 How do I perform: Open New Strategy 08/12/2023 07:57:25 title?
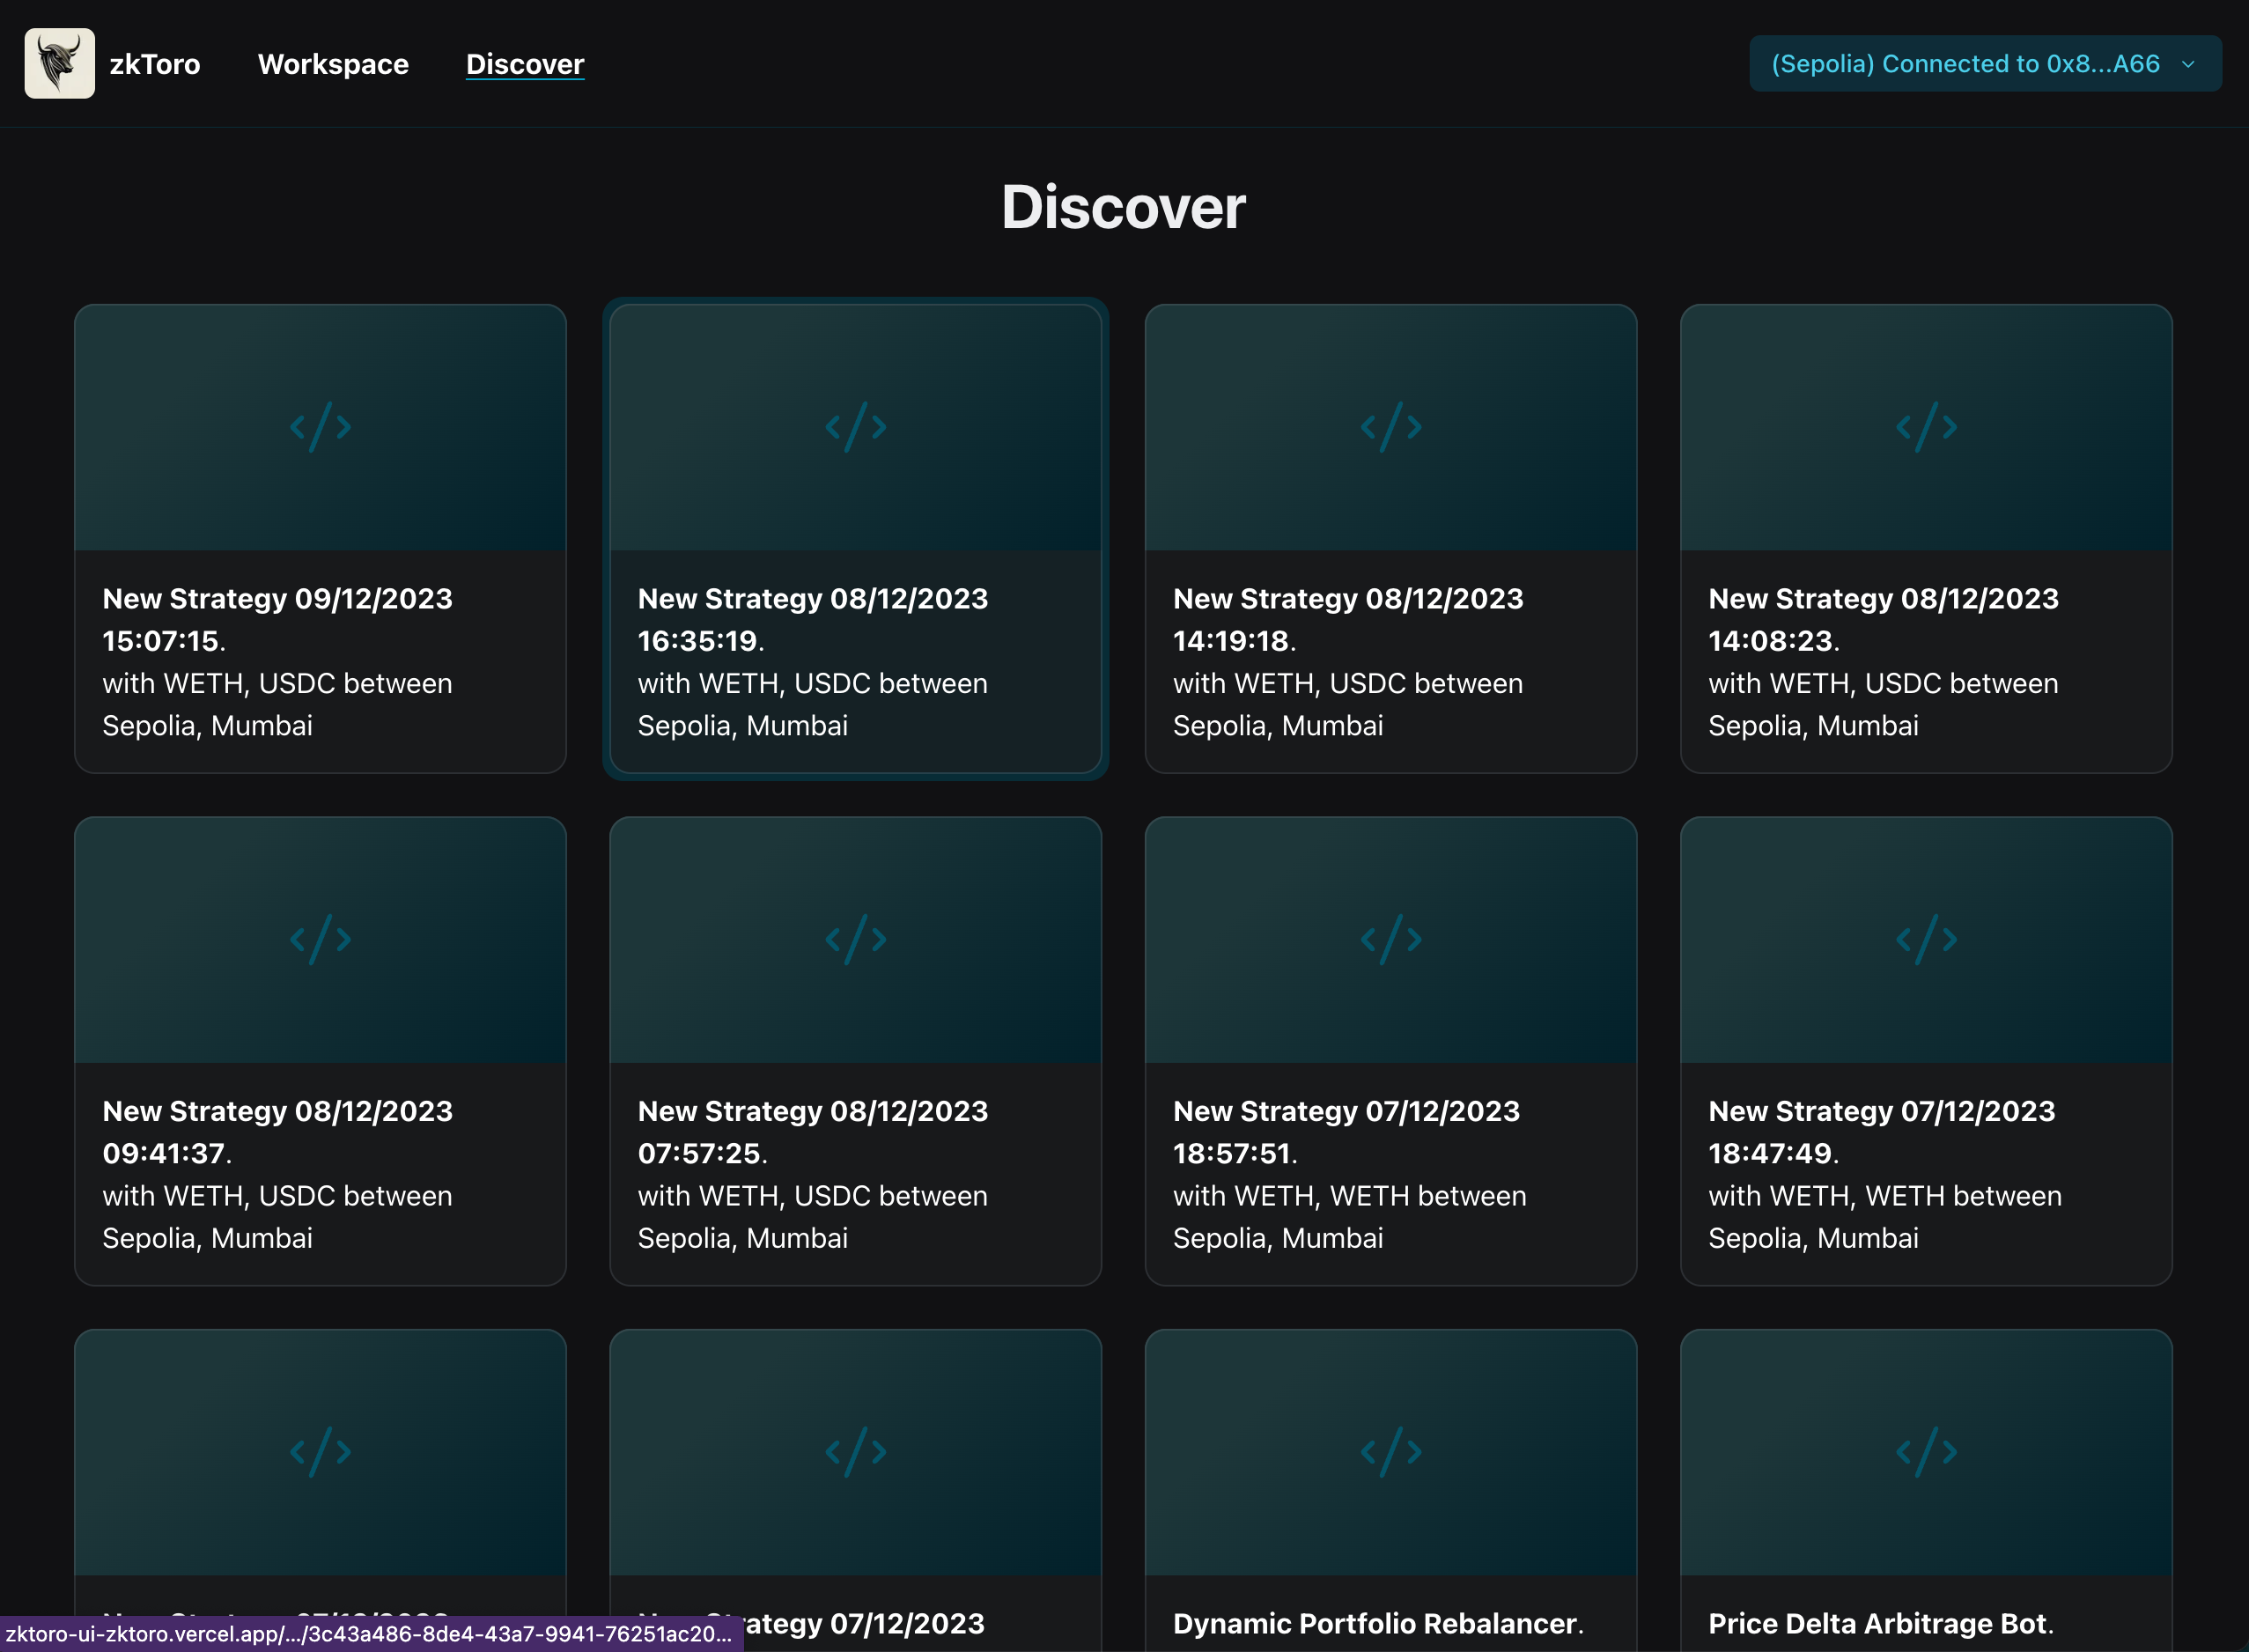click(x=812, y=1131)
